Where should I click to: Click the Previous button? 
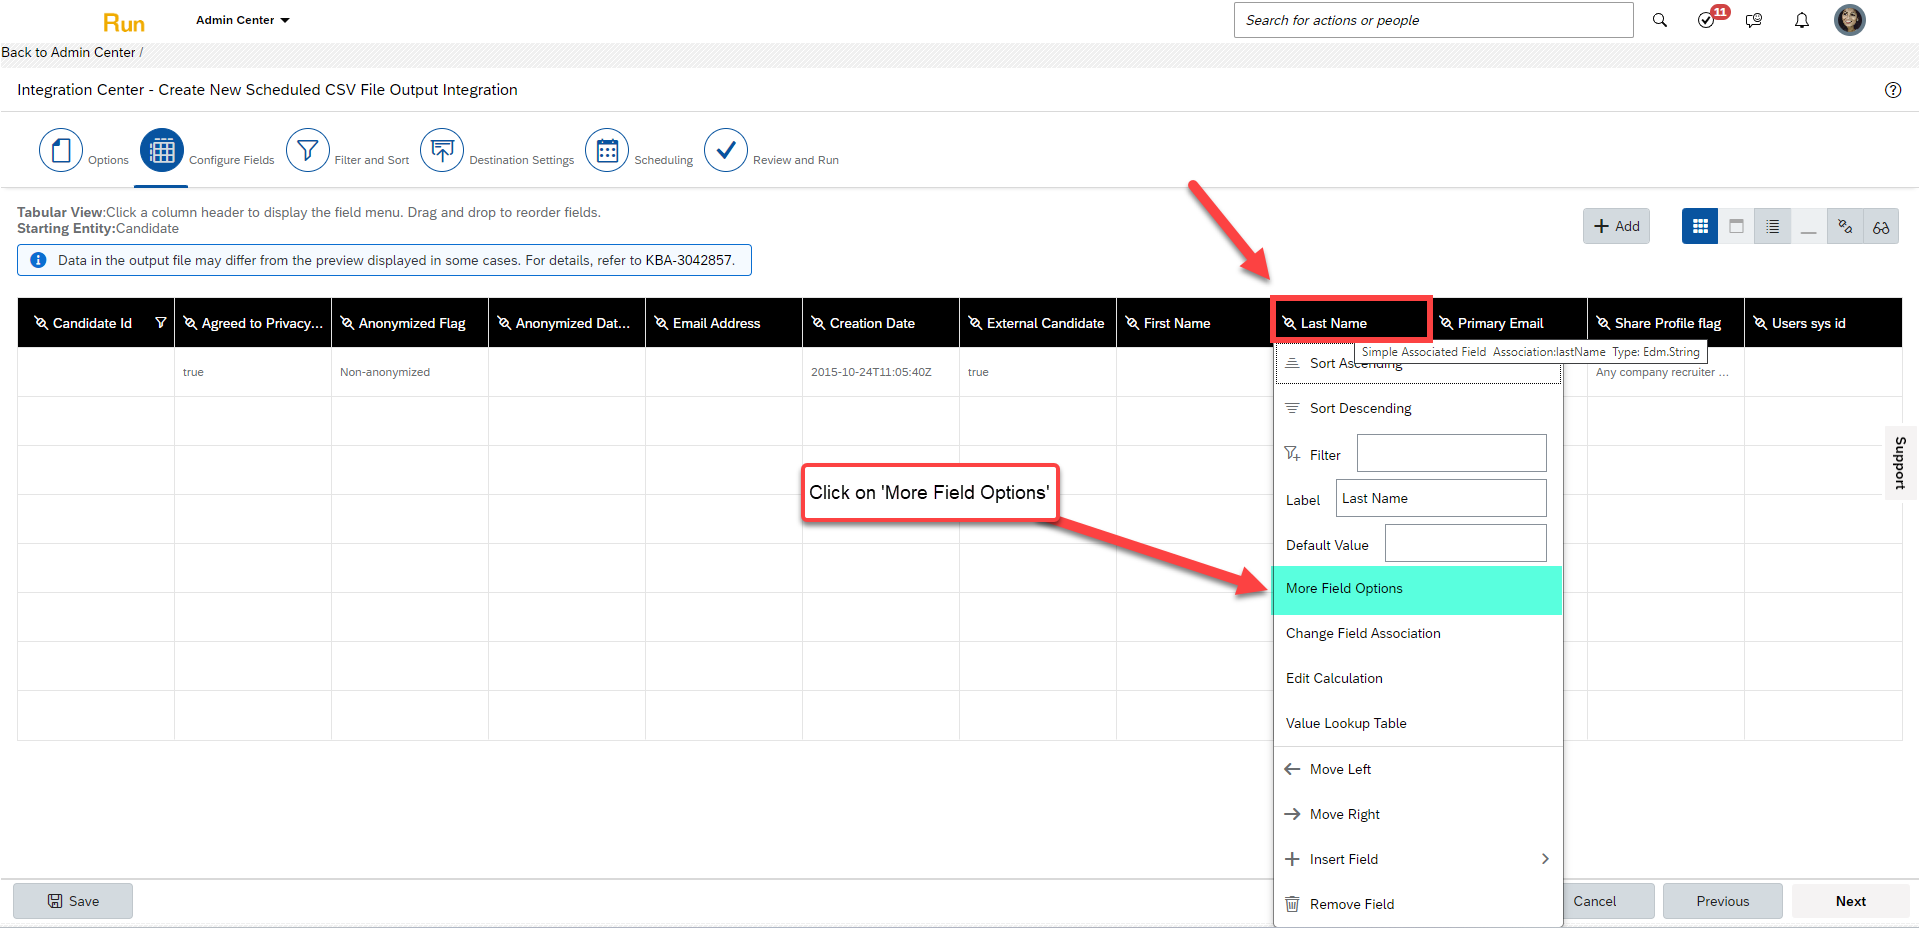[x=1722, y=901]
